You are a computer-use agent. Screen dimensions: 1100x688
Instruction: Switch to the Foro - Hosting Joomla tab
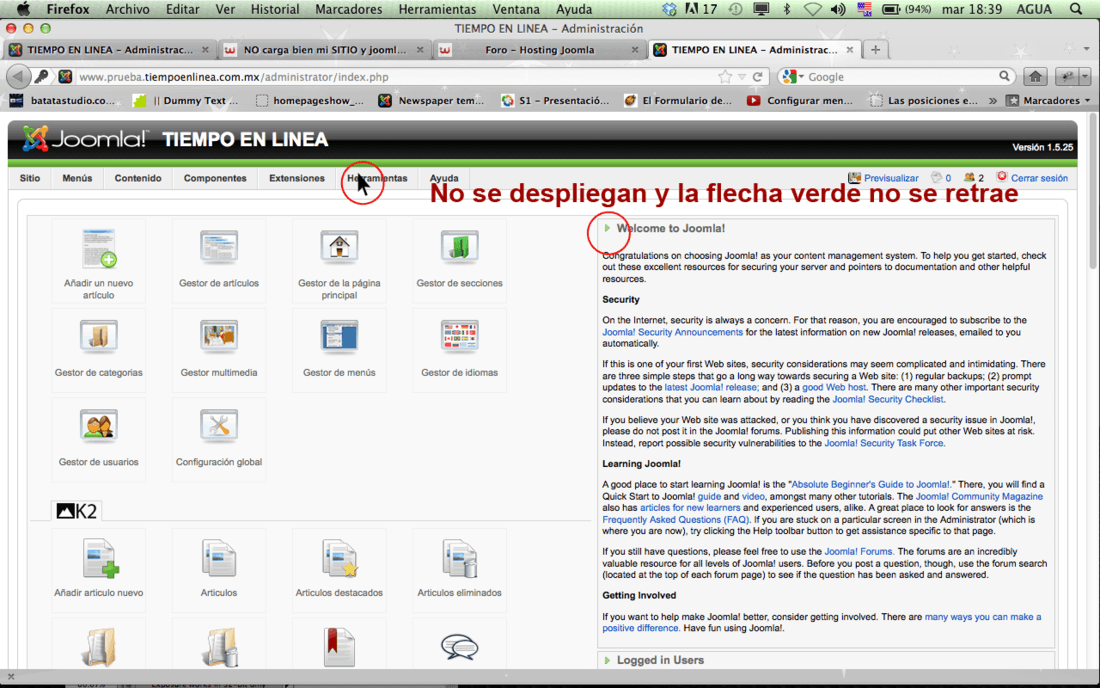tap(539, 50)
